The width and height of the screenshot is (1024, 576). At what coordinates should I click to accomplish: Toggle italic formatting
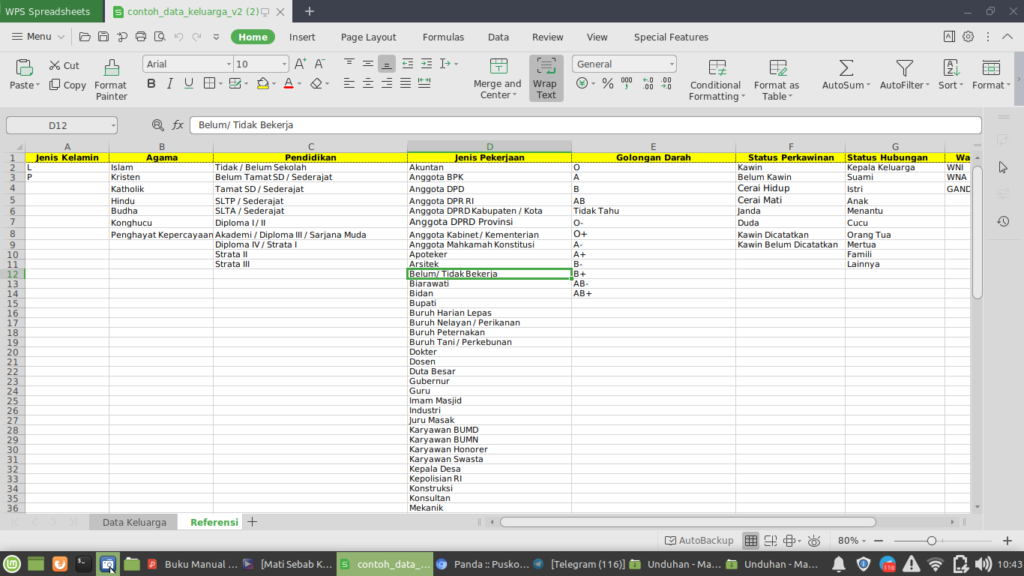tap(170, 84)
